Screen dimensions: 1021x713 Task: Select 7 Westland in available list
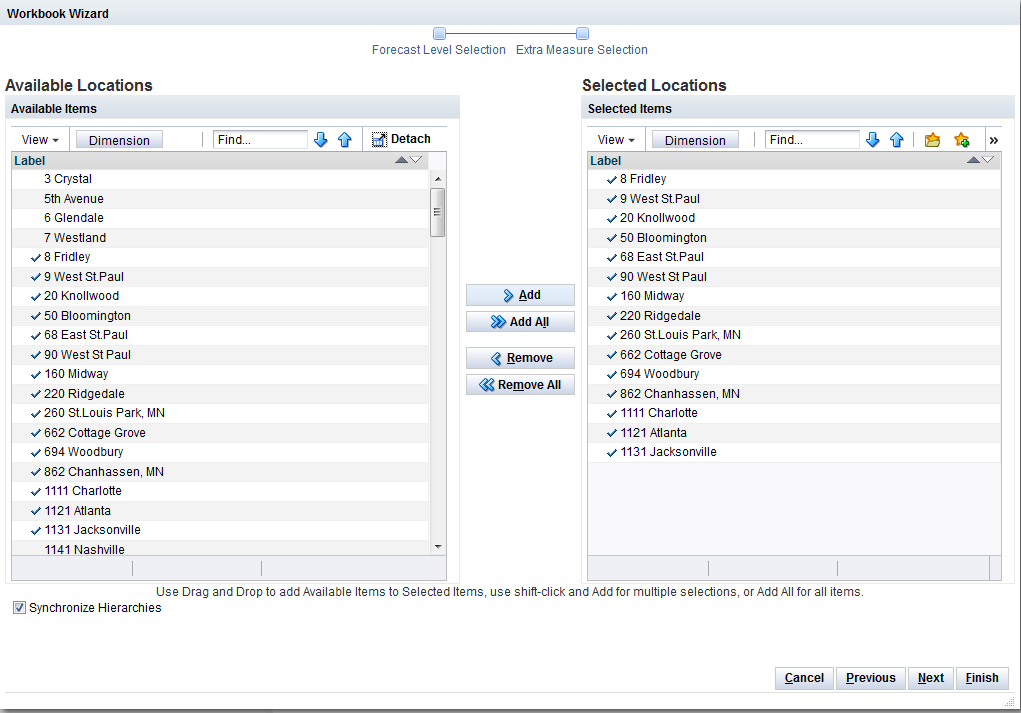[x=220, y=238]
